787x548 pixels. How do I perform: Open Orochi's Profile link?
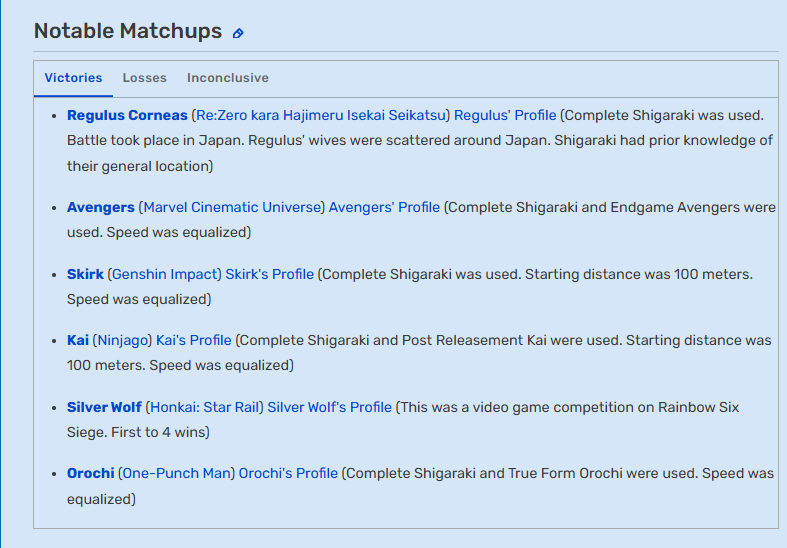click(x=288, y=473)
